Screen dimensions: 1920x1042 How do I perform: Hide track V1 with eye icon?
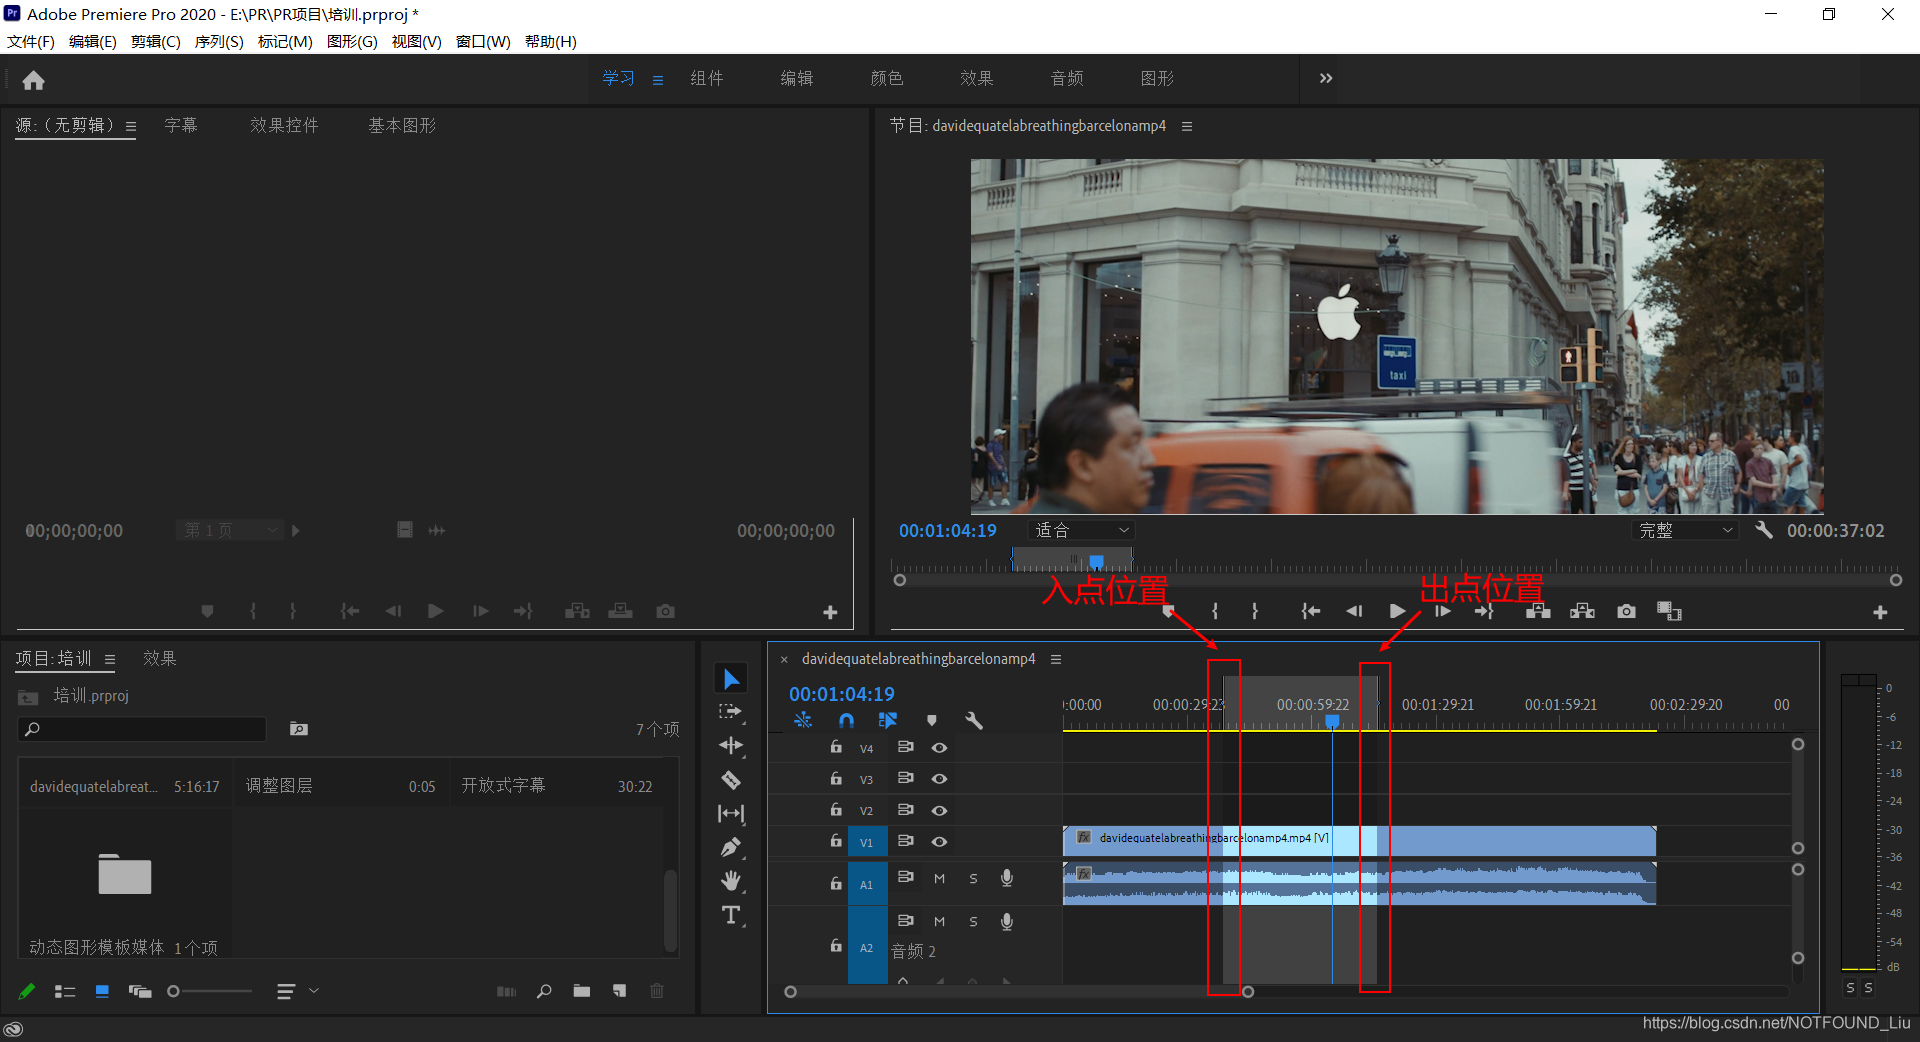click(939, 842)
